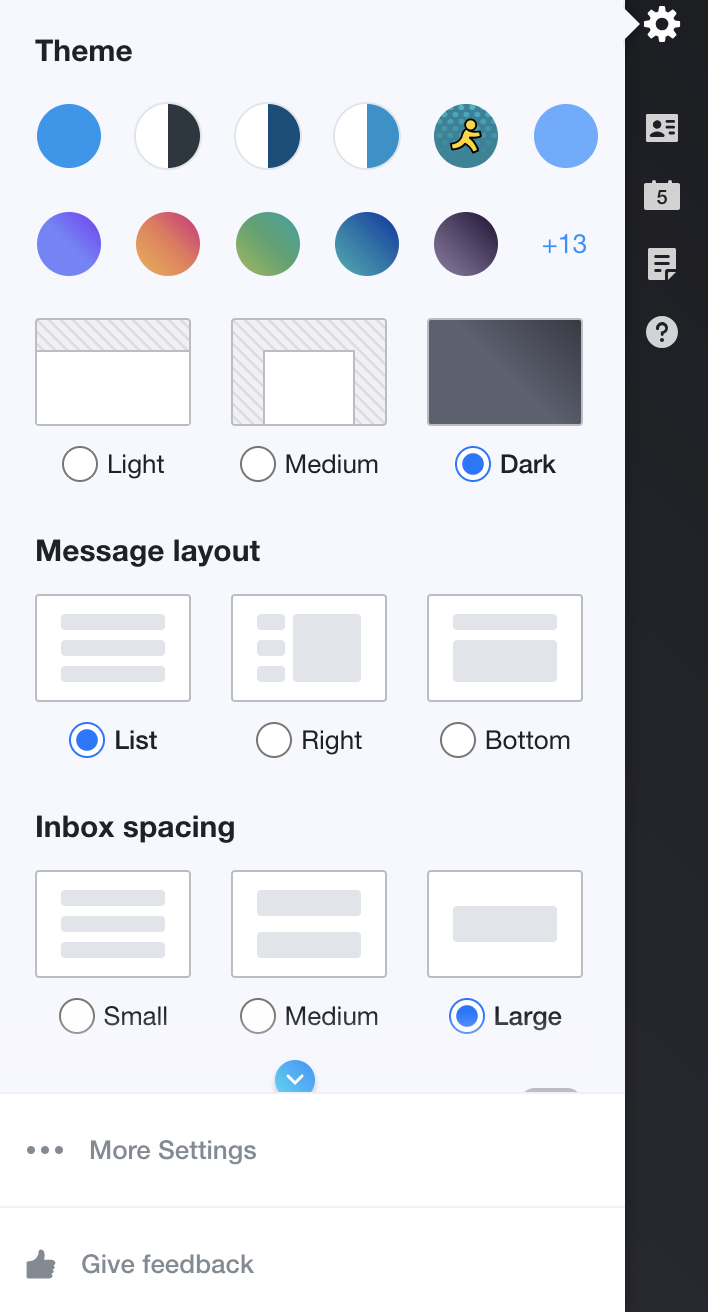This screenshot has height=1312, width=708.
Task: Pick the solid blue theme swatch
Action: pyautogui.click(x=69, y=136)
